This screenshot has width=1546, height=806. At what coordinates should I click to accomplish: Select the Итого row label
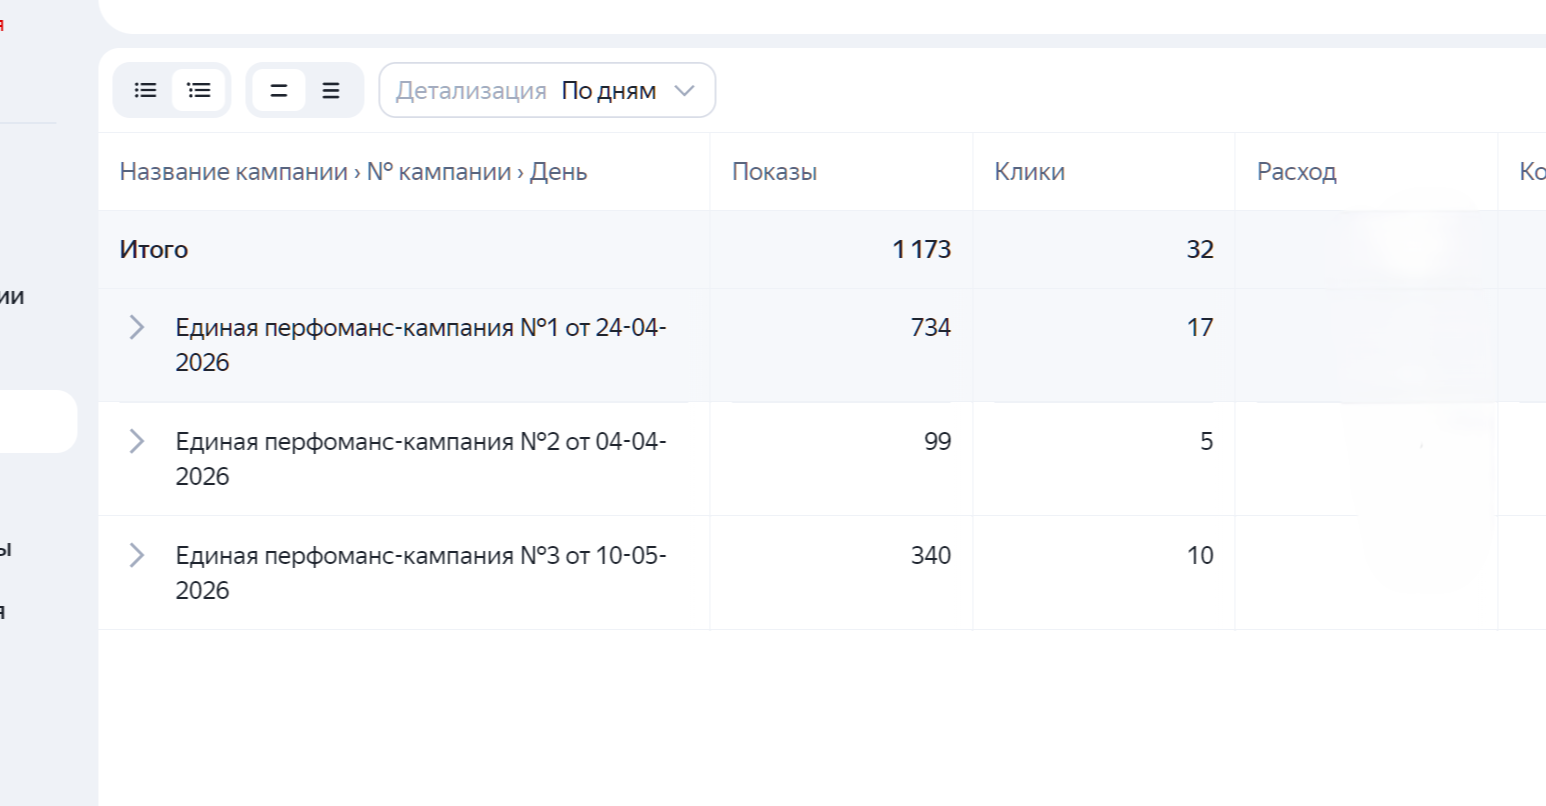coord(153,249)
